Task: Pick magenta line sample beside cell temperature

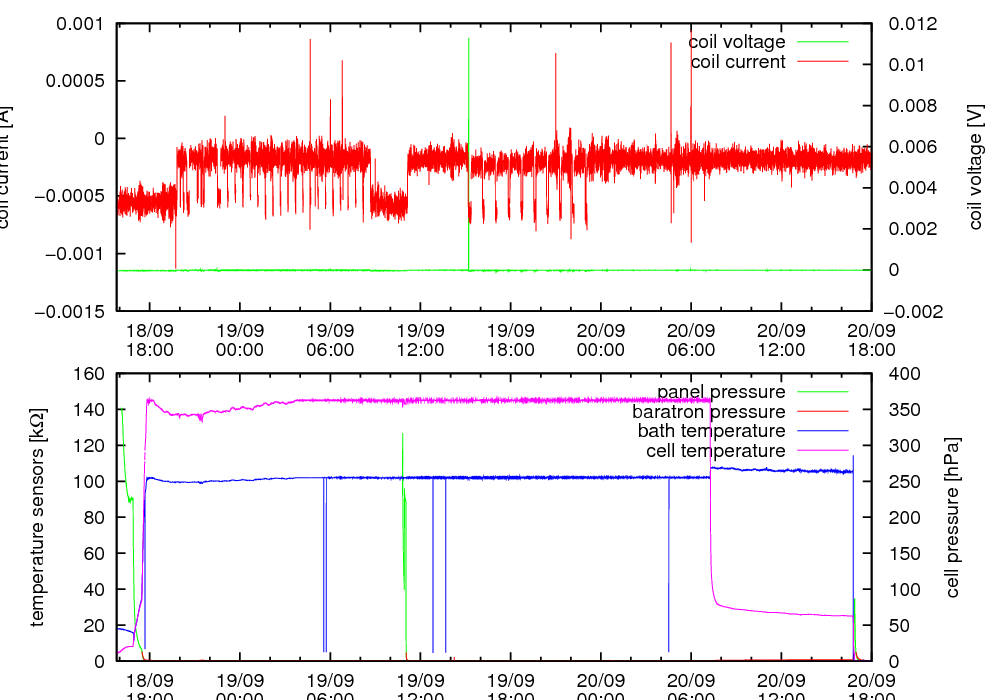Action: click(x=822, y=451)
